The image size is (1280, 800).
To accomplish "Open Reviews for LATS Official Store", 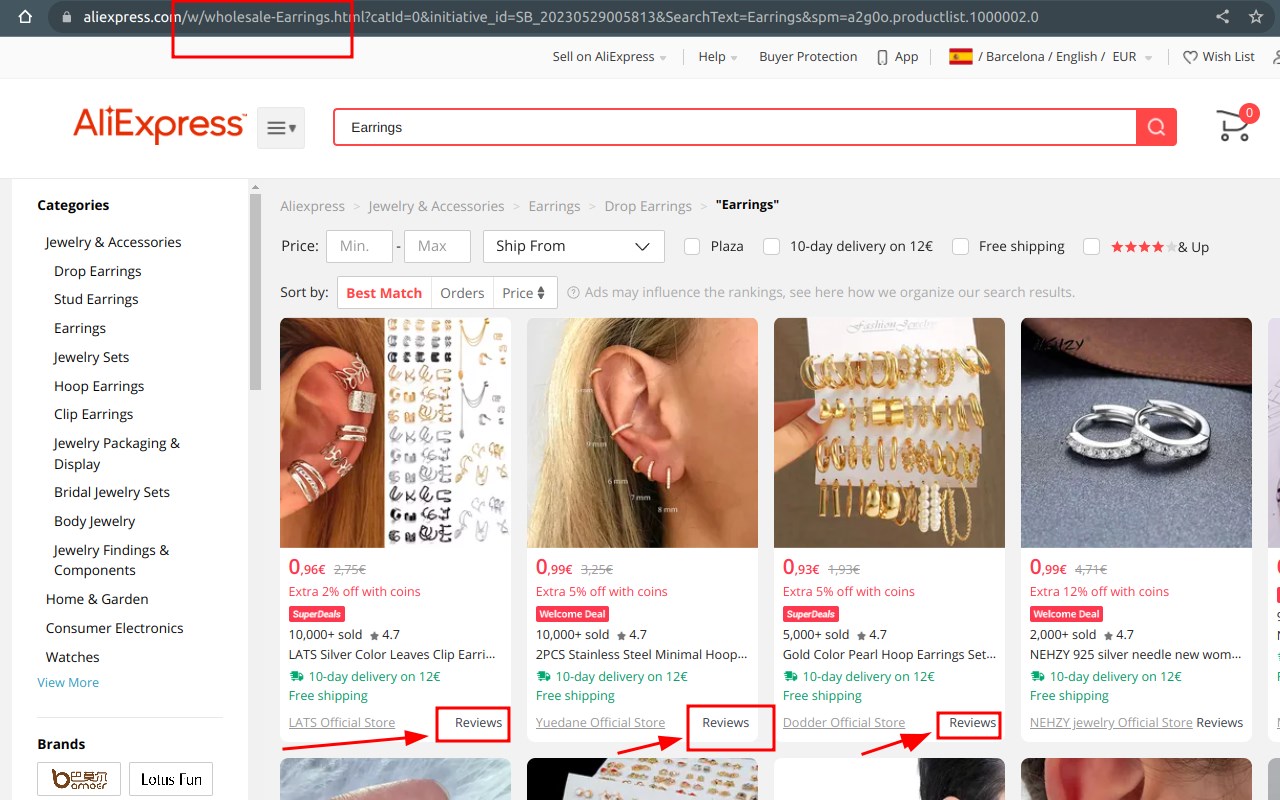I will point(478,722).
